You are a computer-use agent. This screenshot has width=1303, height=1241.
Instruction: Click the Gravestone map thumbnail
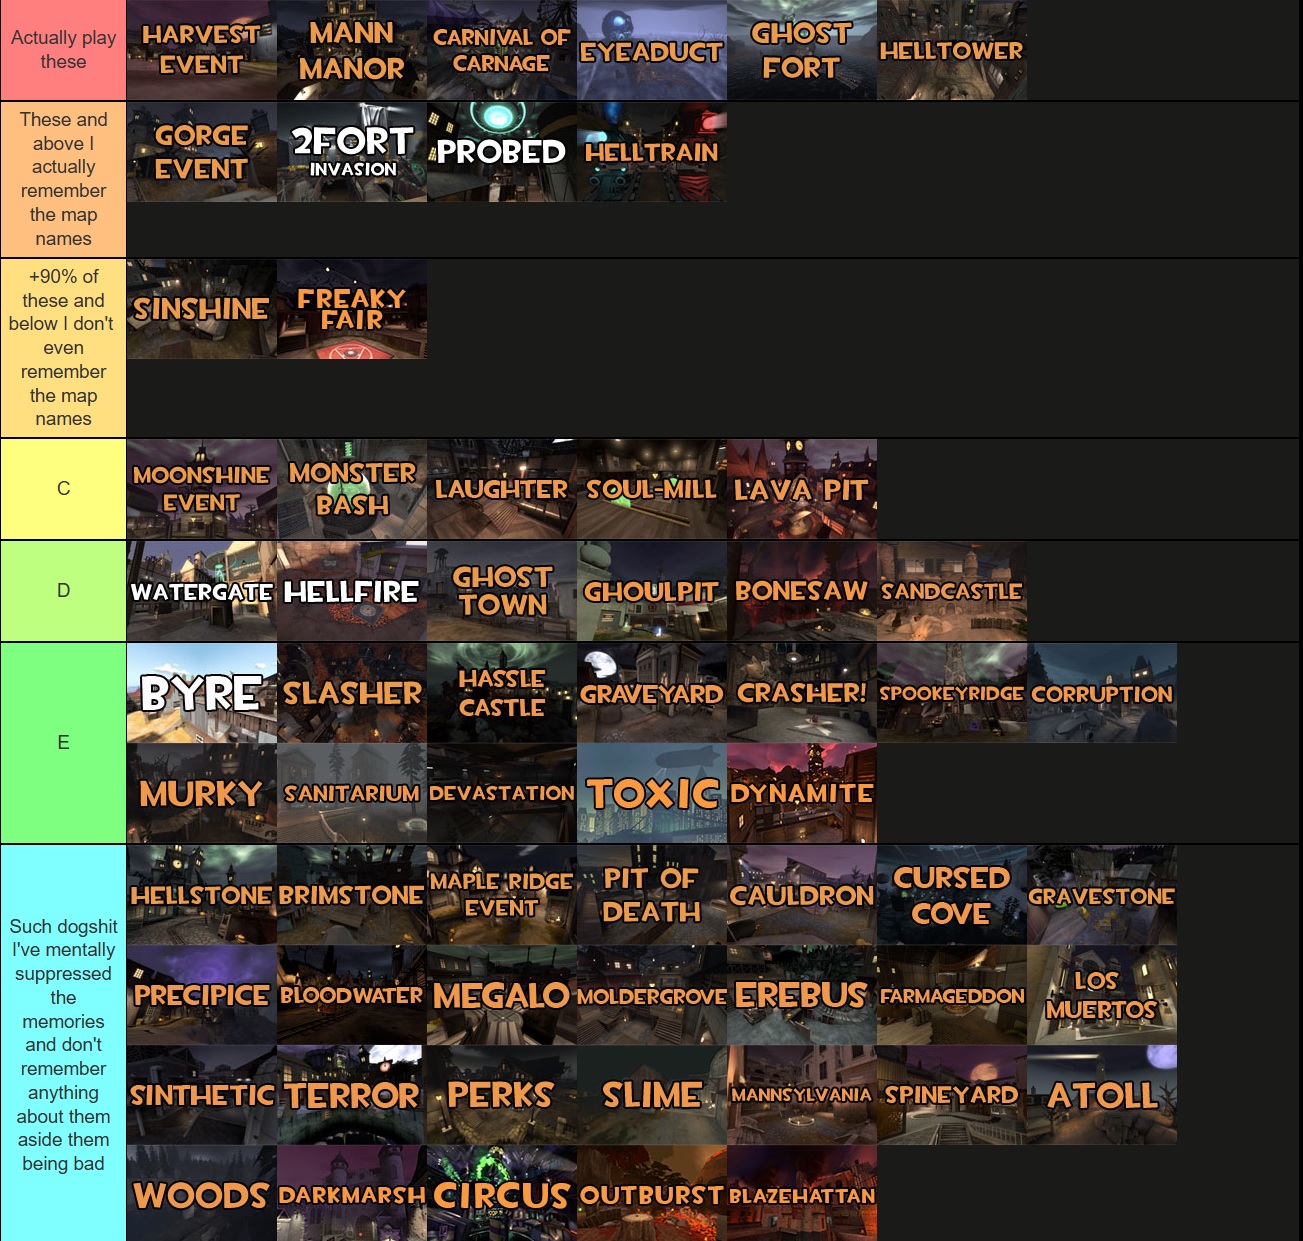(1102, 895)
